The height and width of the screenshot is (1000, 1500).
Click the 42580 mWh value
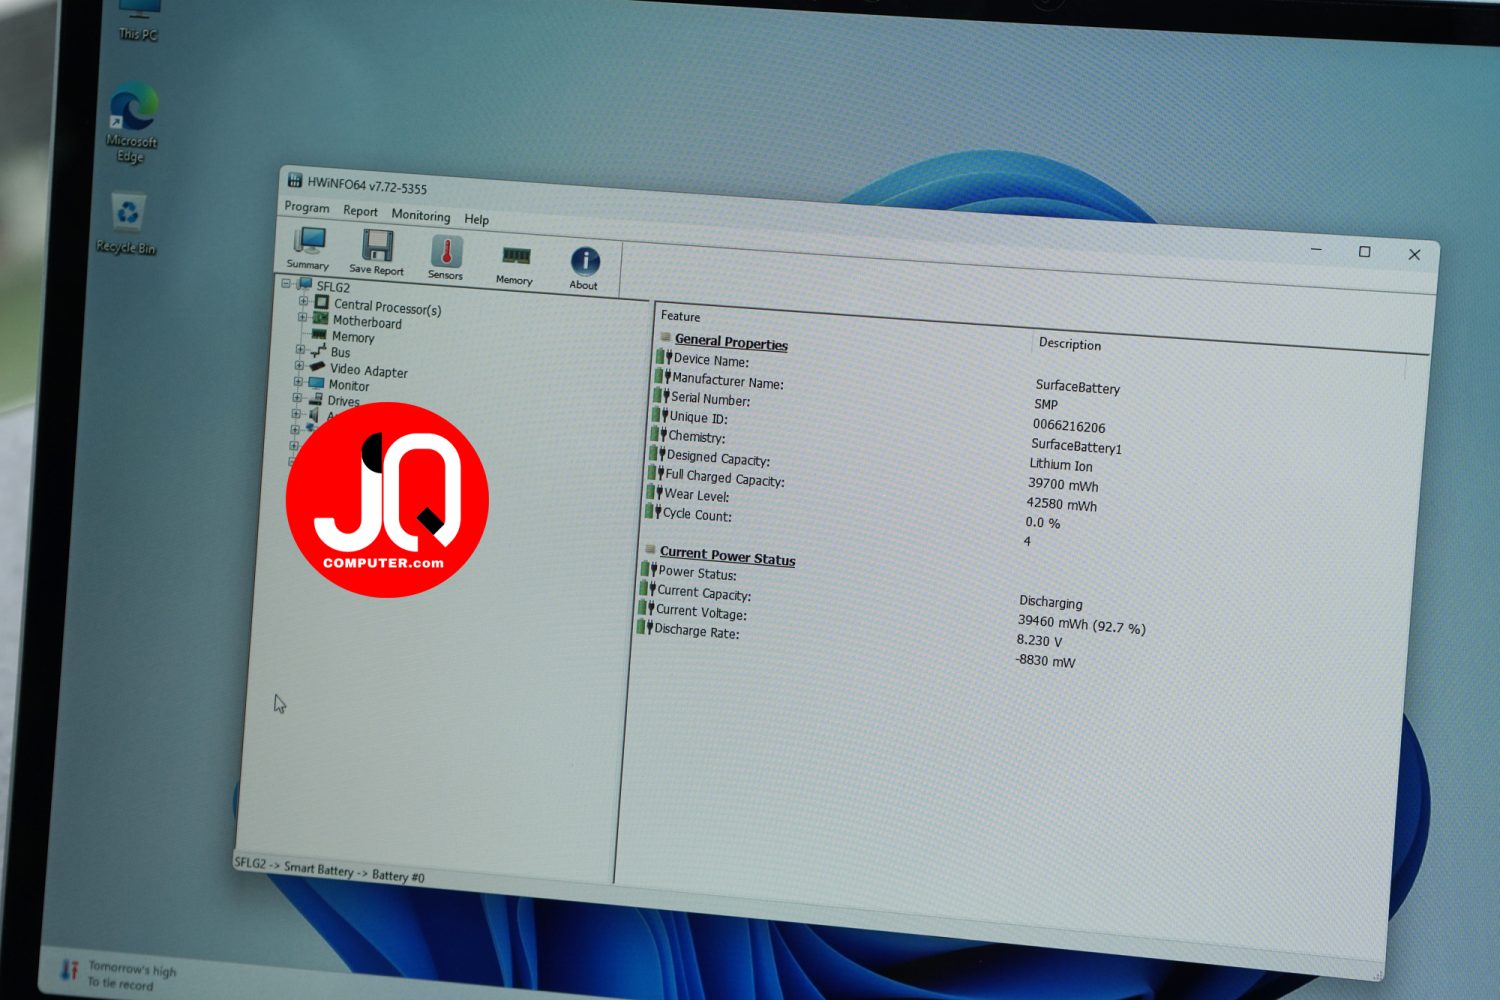coord(1061,504)
